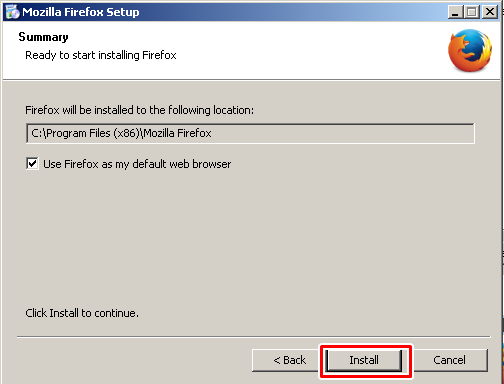Click the "Use Firefox as my default web browser" label
This screenshot has width=504, height=384.
coord(137,164)
